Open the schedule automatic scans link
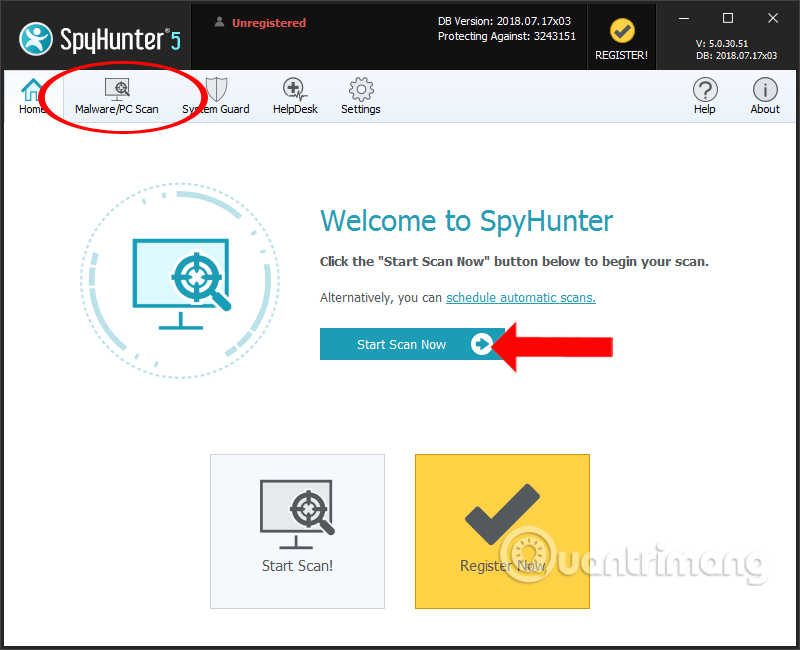The width and height of the screenshot is (800, 650). pos(521,297)
